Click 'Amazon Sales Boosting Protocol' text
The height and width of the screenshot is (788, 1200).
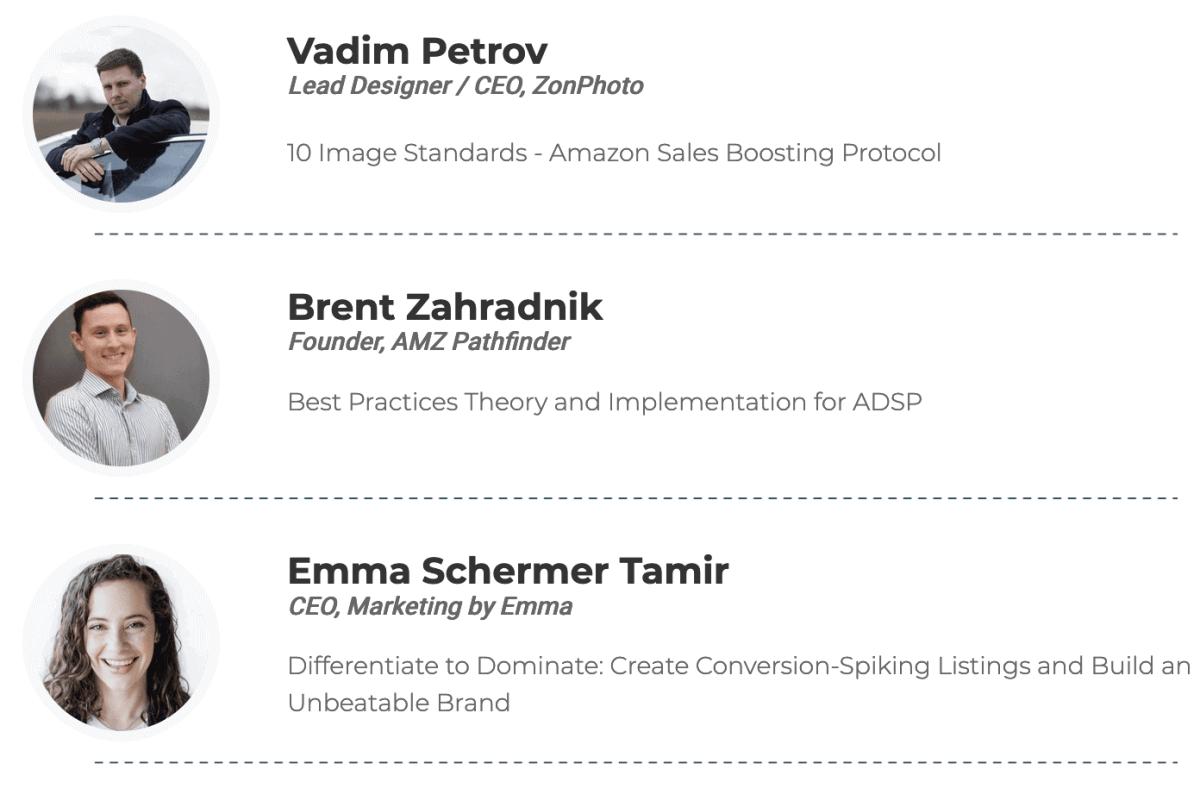[745, 154]
